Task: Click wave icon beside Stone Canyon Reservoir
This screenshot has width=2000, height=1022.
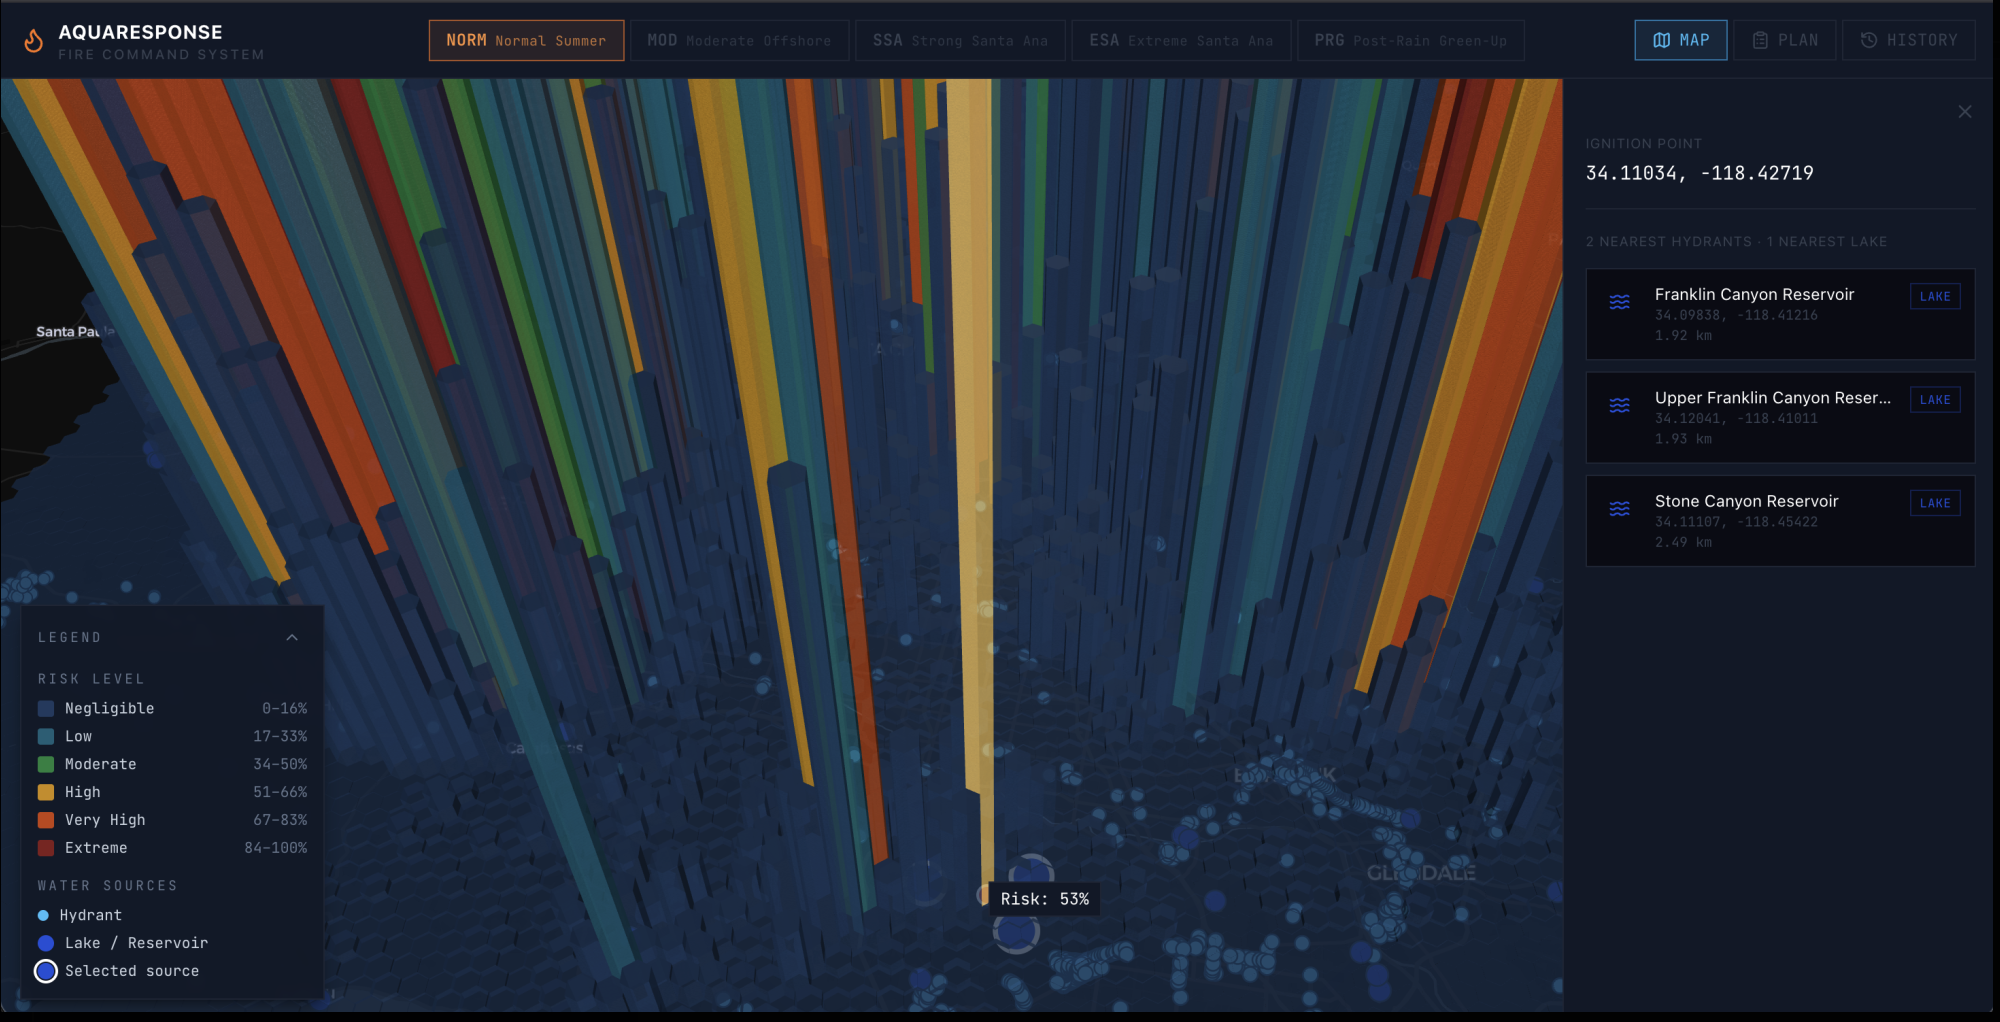Action: [x=1620, y=509]
